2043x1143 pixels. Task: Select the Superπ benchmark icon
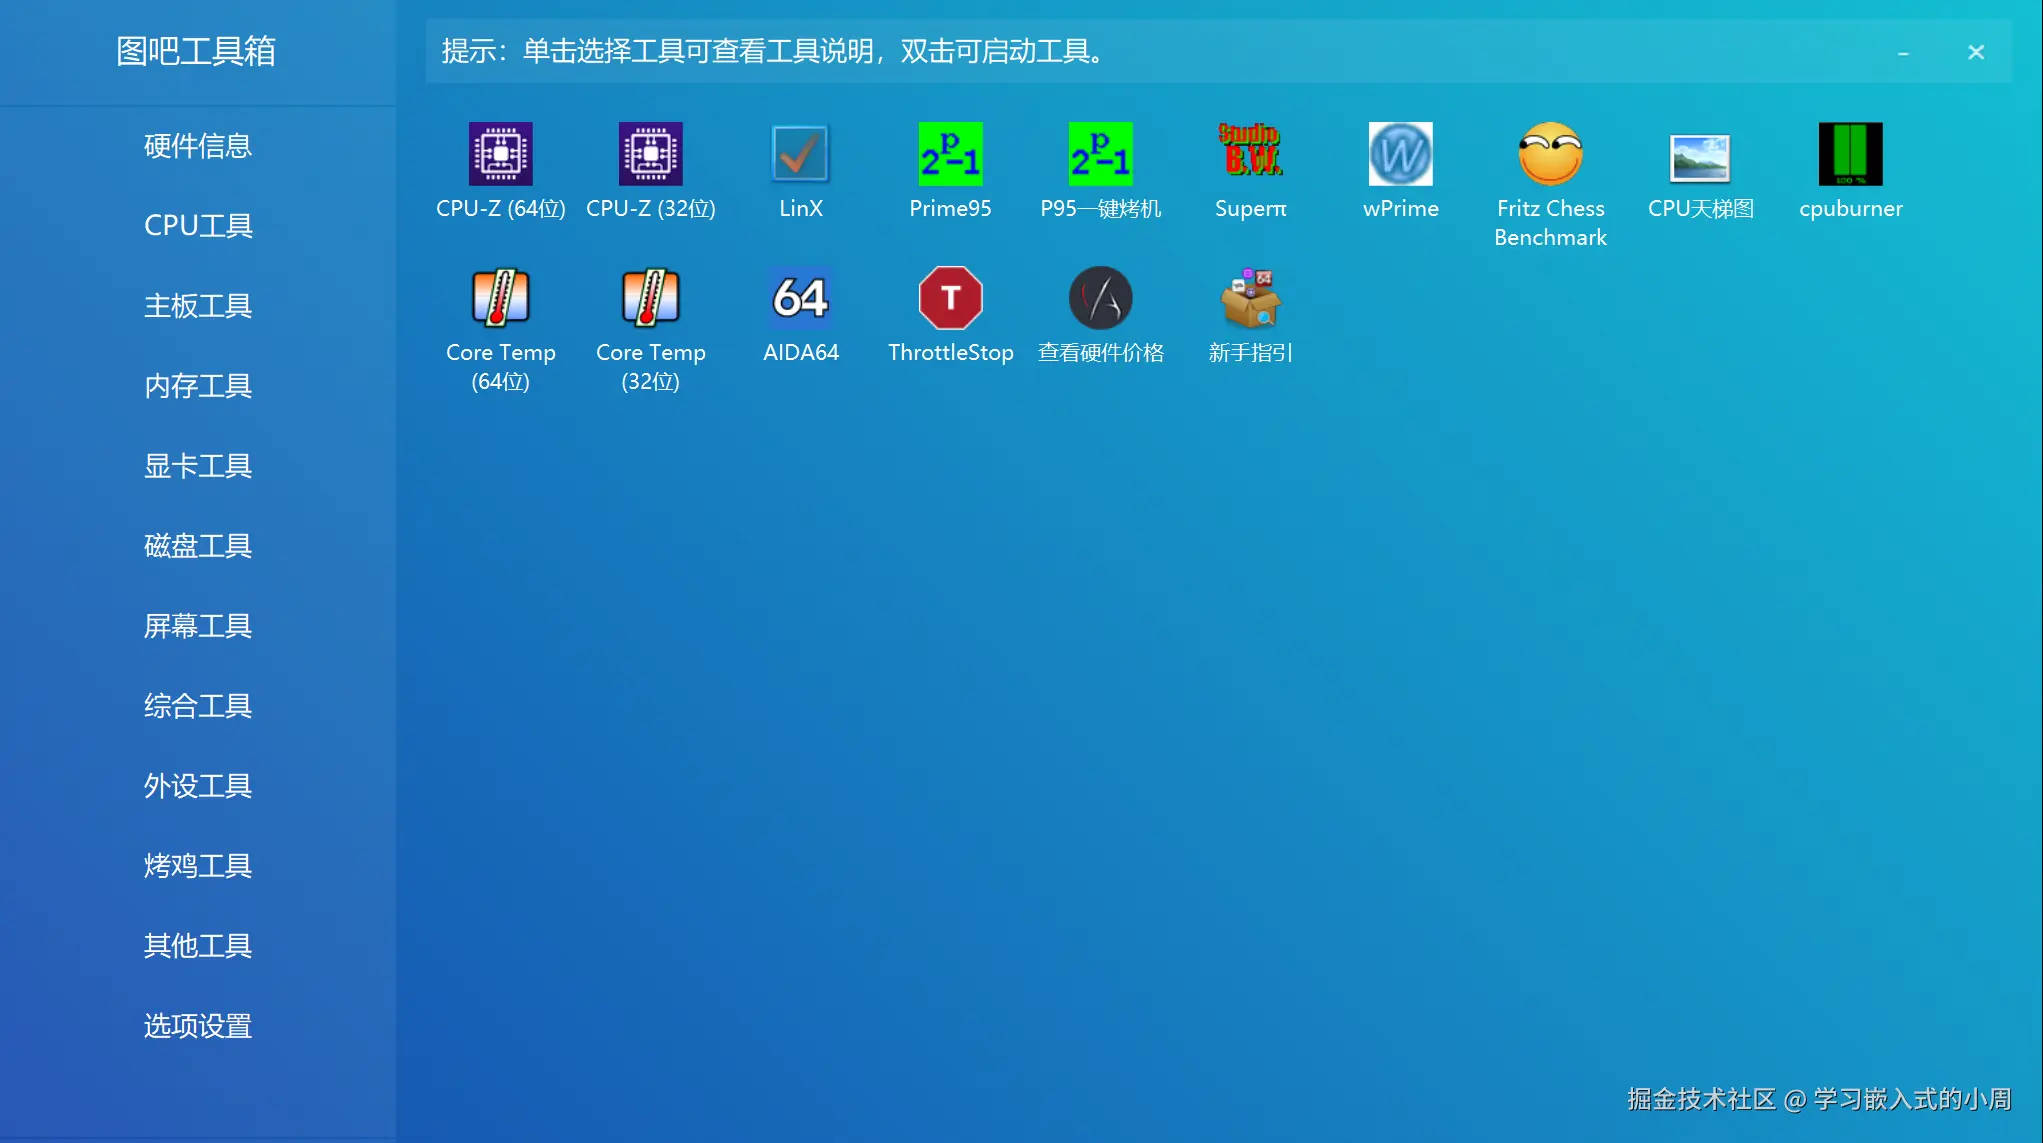click(x=1250, y=154)
